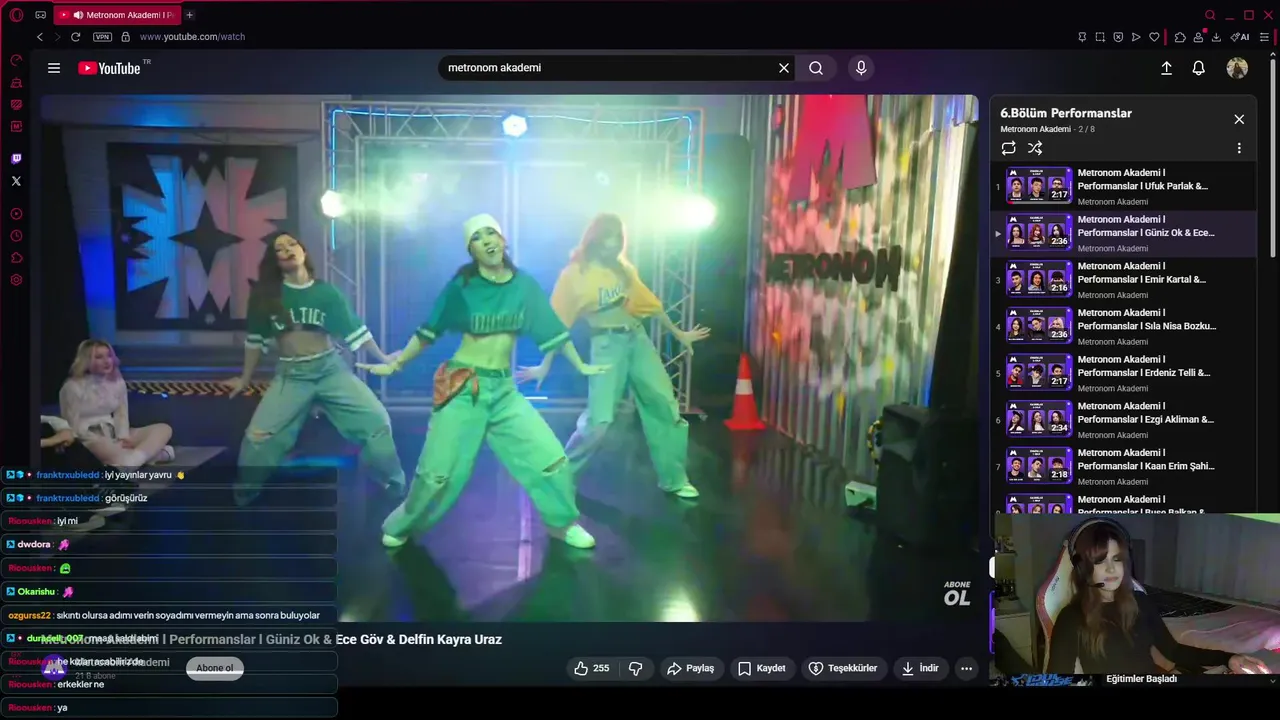
Task: Open the site security lock icon
Action: pos(125,37)
